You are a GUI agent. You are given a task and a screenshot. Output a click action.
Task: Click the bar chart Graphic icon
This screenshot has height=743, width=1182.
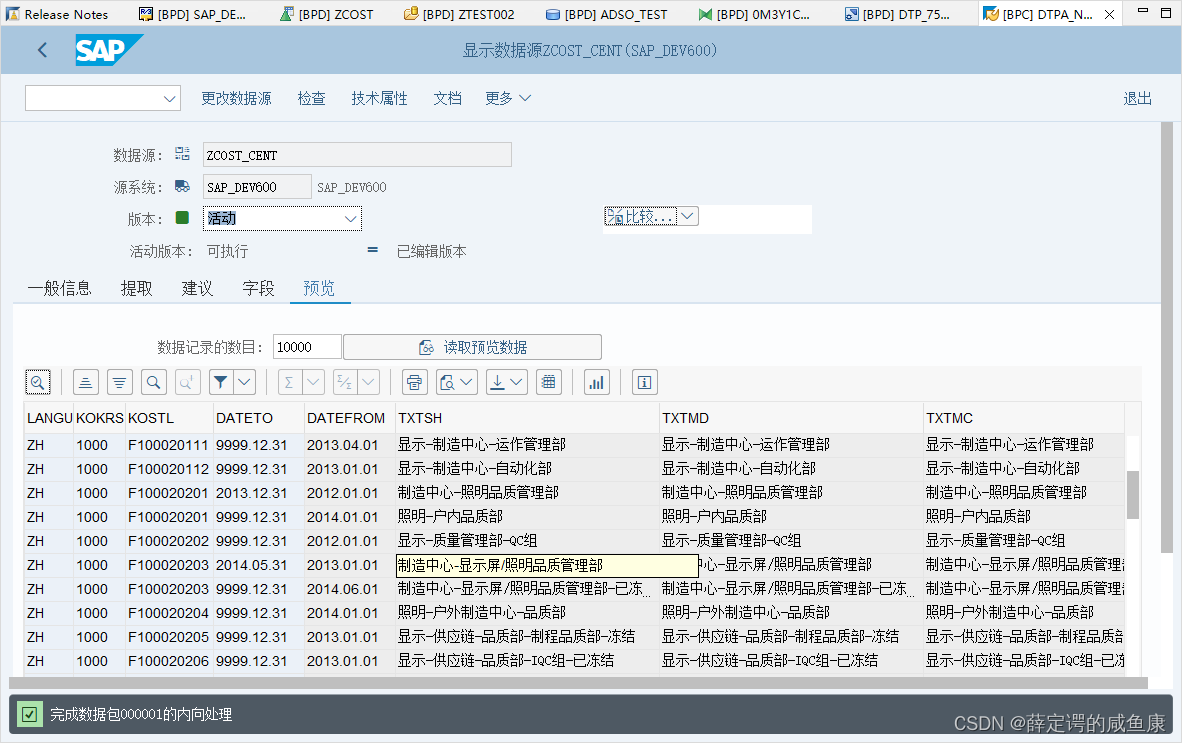pyautogui.click(x=596, y=382)
